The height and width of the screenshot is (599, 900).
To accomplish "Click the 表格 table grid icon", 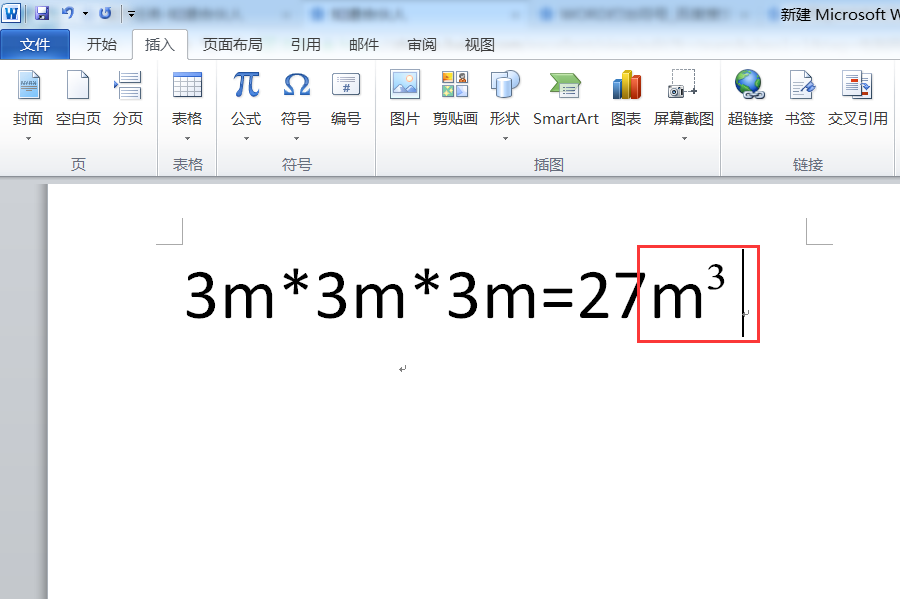I will [187, 85].
